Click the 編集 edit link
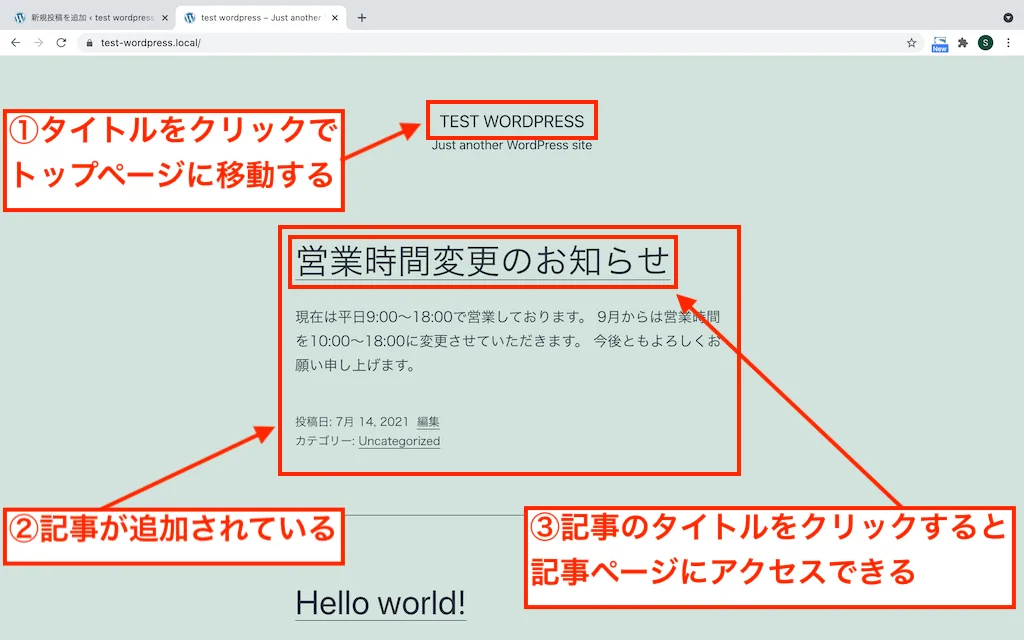1024x640 pixels. point(428,422)
